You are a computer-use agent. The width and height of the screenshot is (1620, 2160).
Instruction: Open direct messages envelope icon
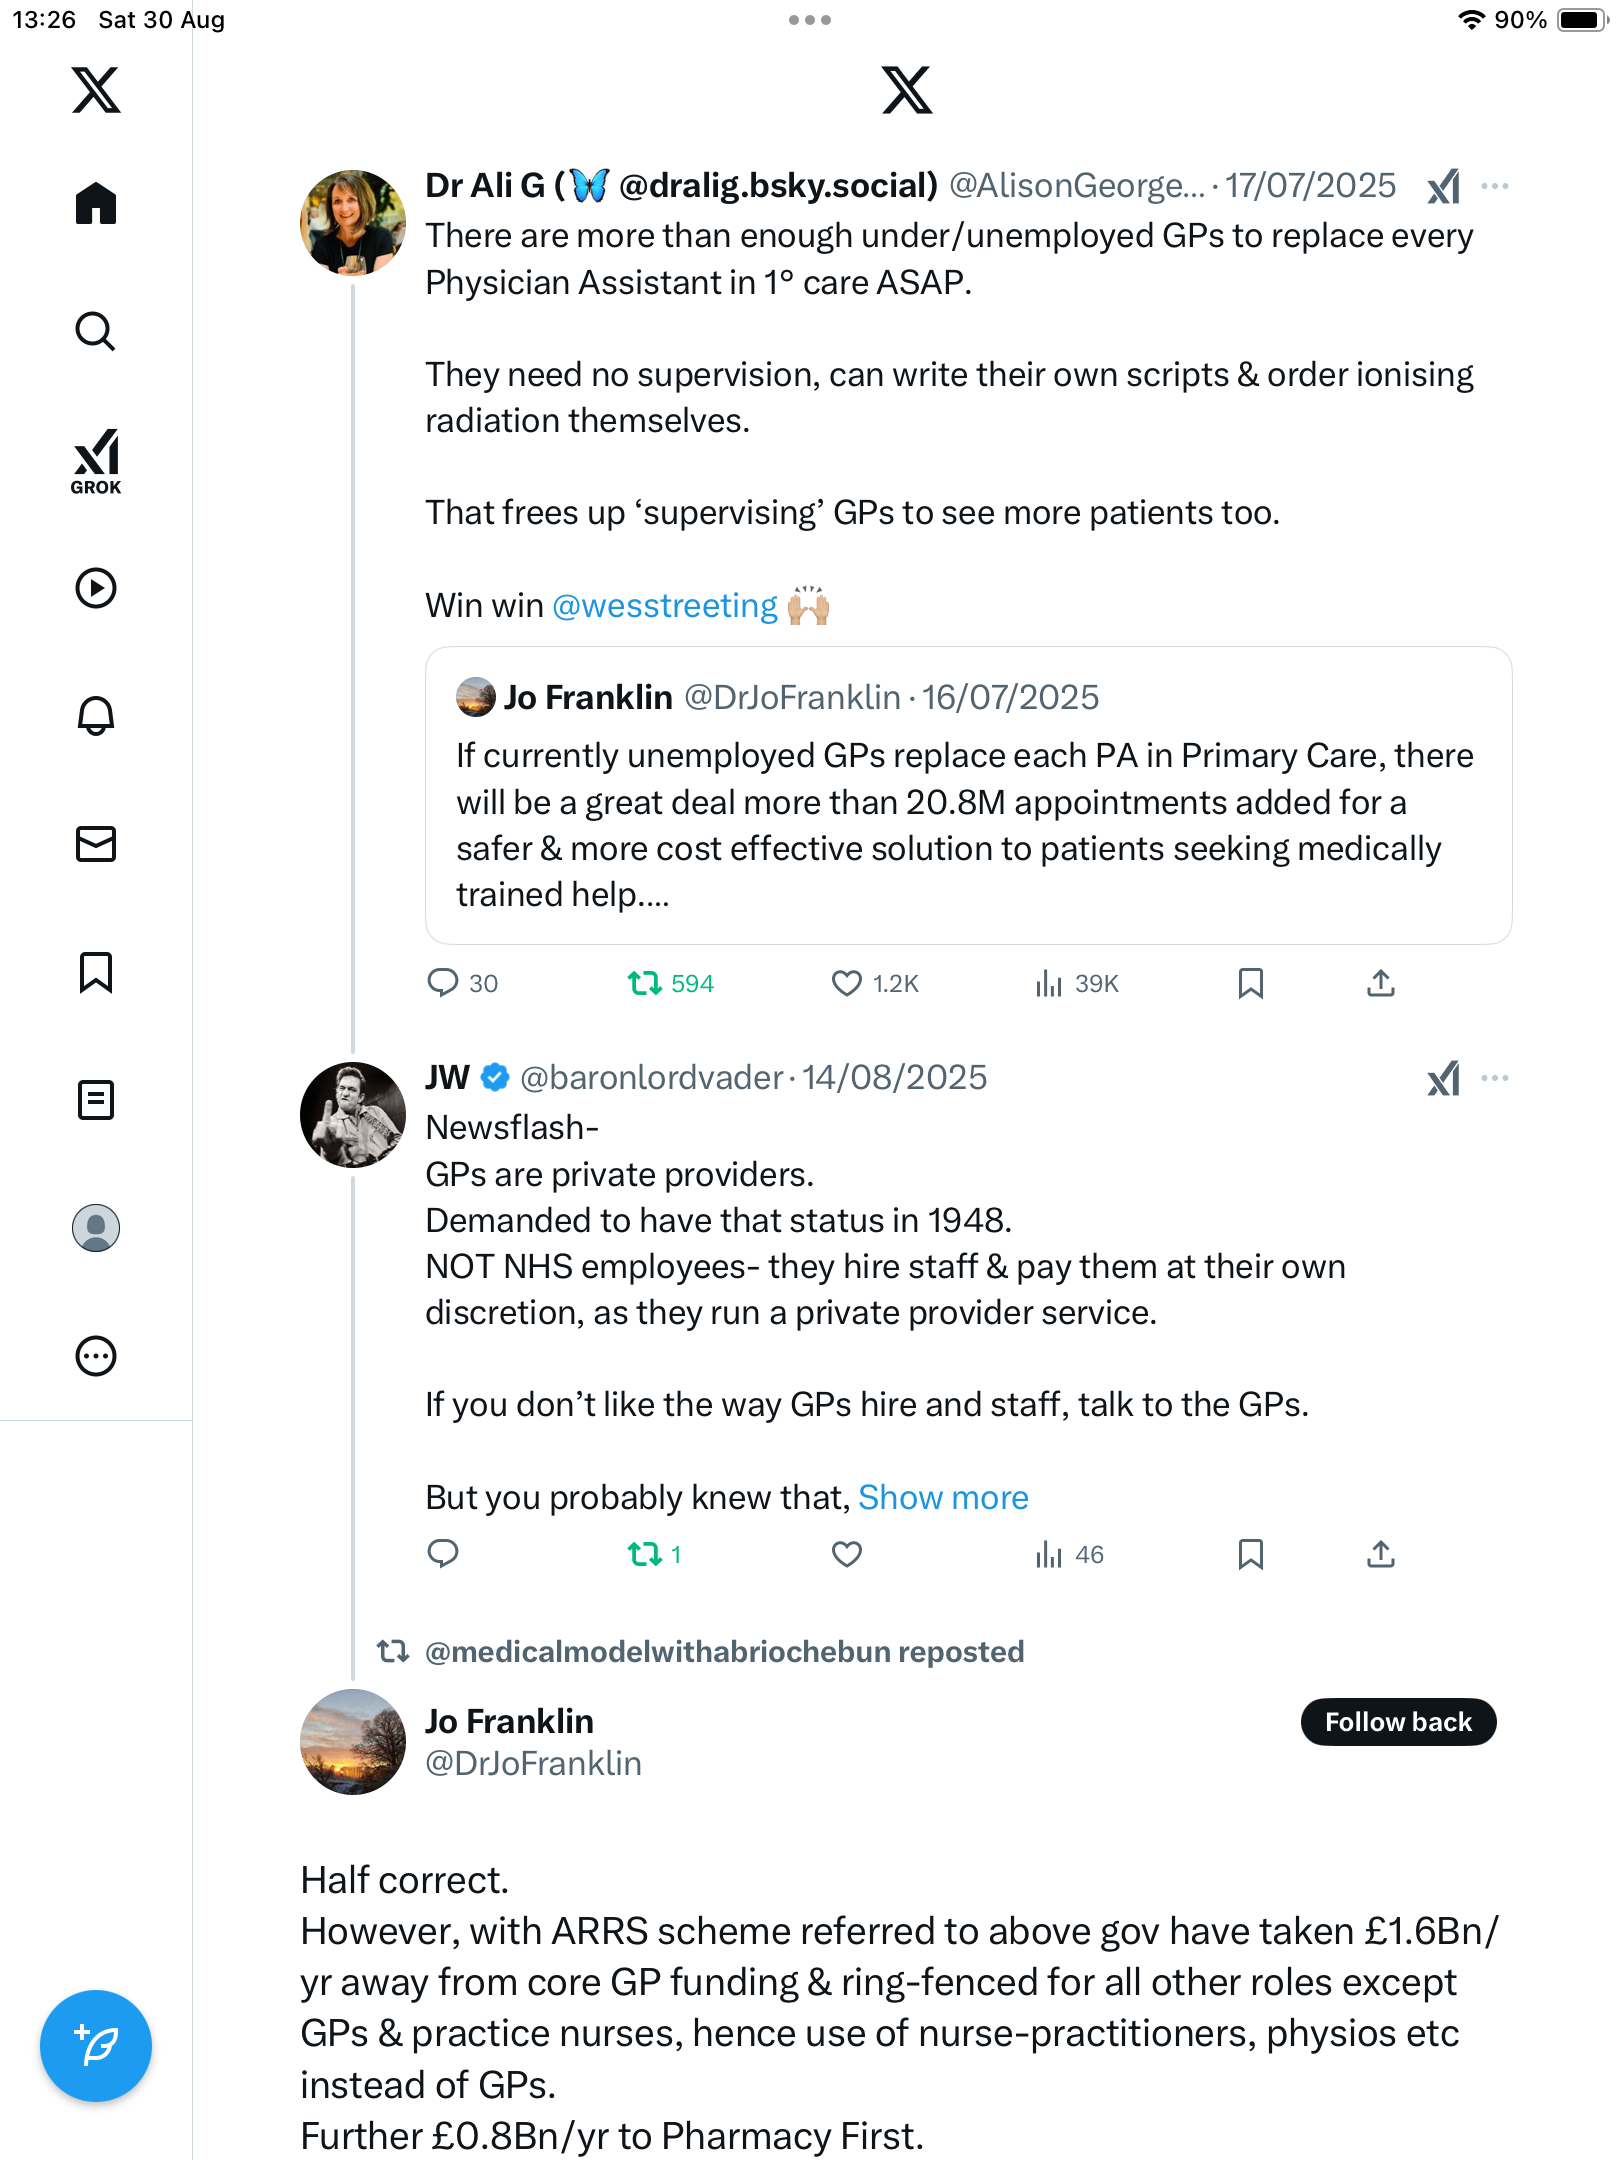[x=96, y=844]
